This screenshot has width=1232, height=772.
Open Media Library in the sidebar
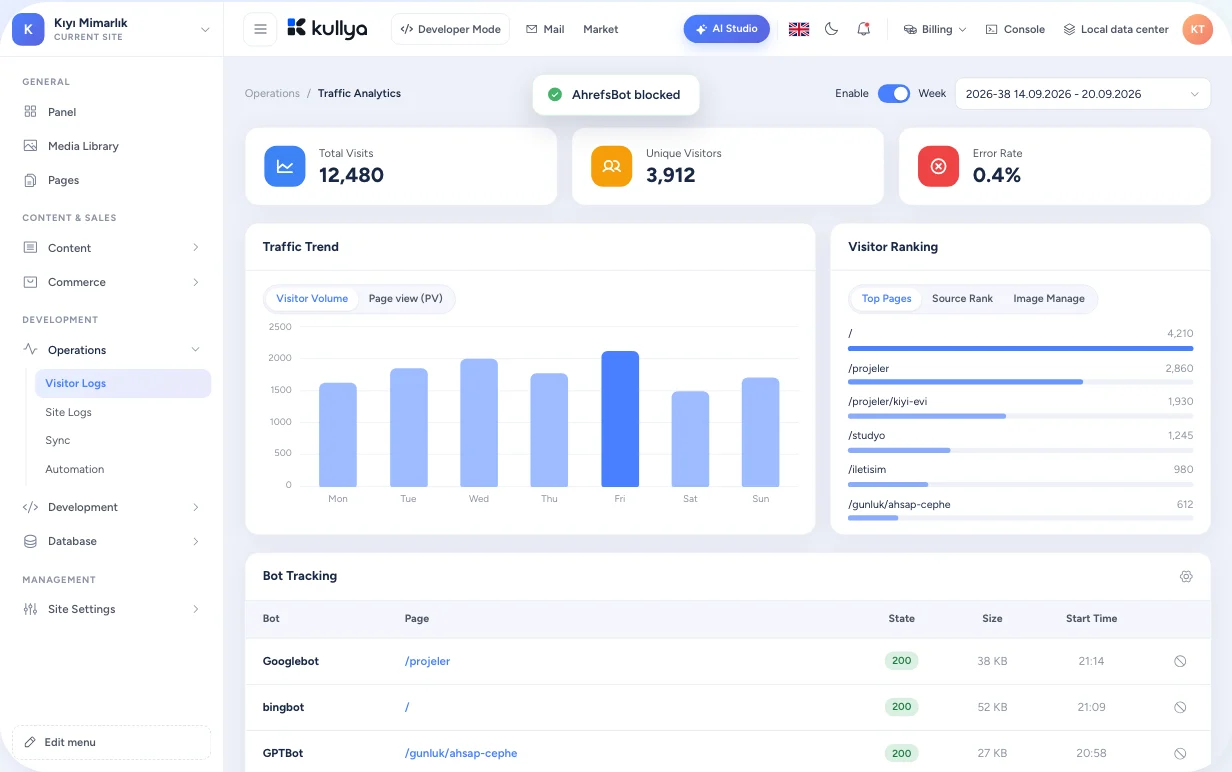click(x=111, y=146)
